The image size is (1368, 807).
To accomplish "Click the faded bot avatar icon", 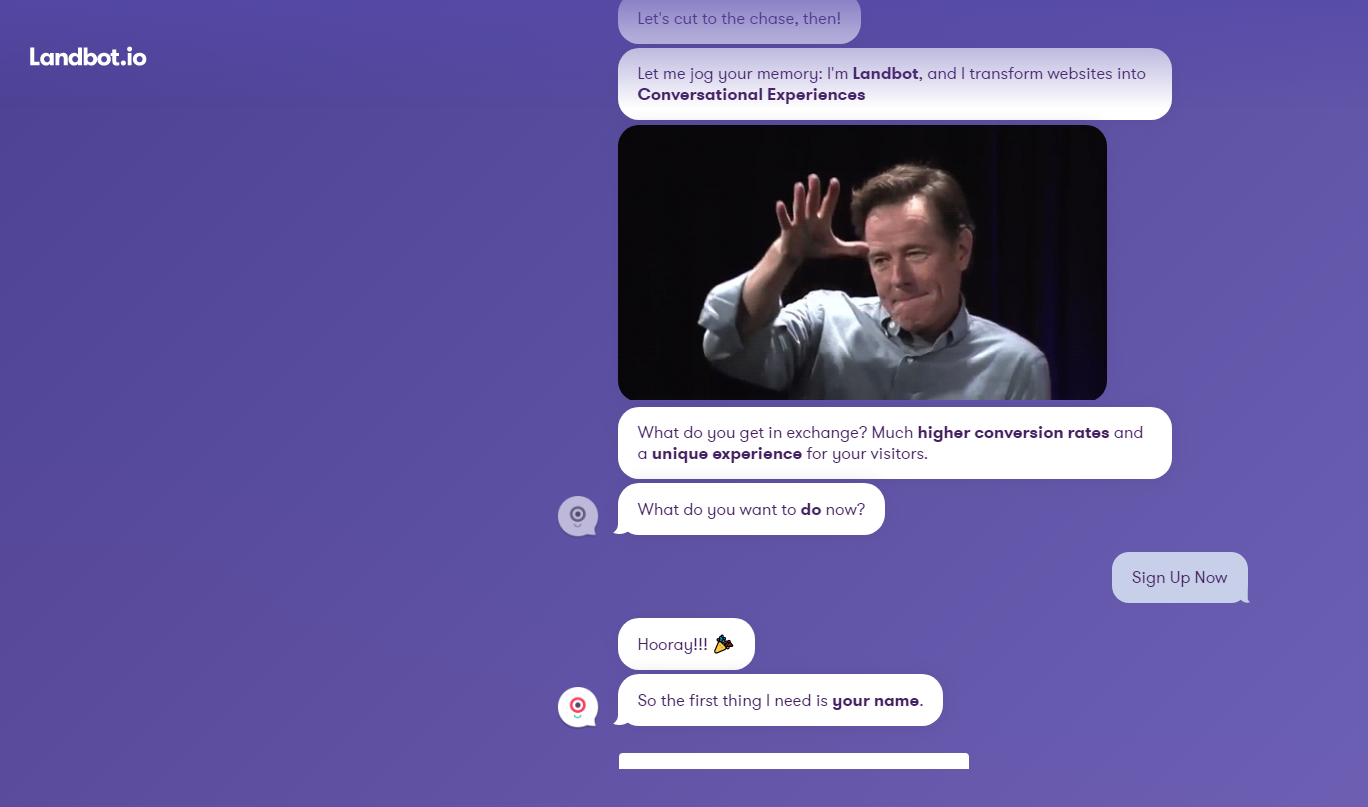I will coord(577,516).
